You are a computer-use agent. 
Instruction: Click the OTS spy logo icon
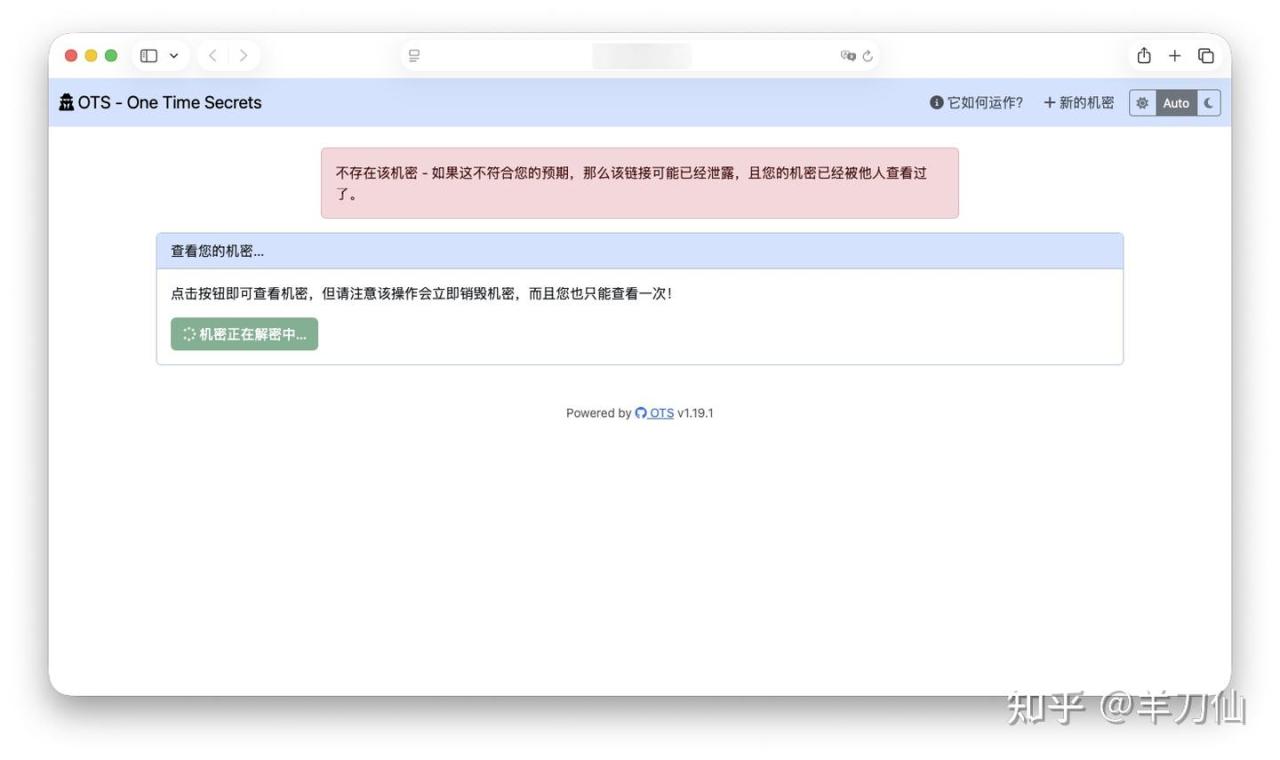click(67, 103)
